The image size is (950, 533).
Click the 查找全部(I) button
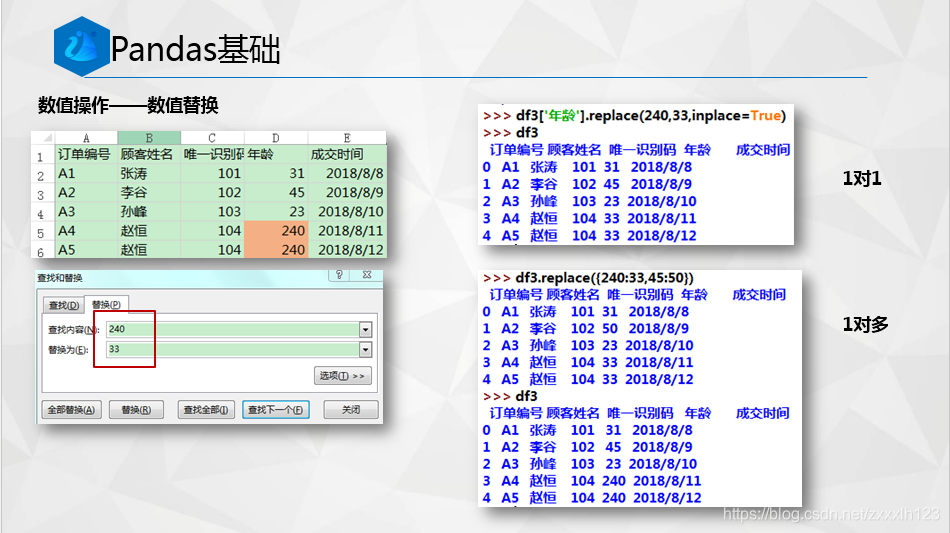(x=206, y=410)
